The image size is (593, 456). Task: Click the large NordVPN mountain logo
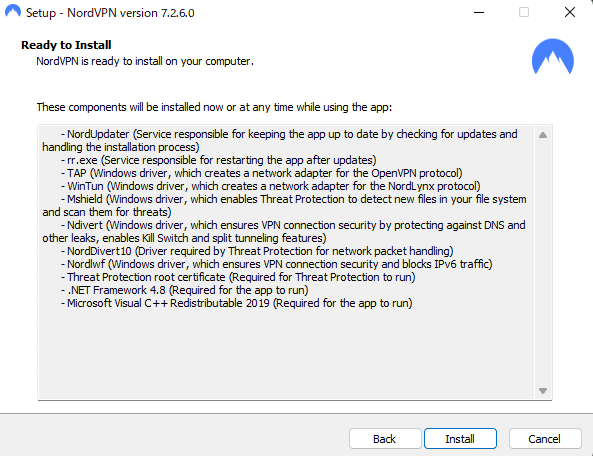[x=553, y=56]
